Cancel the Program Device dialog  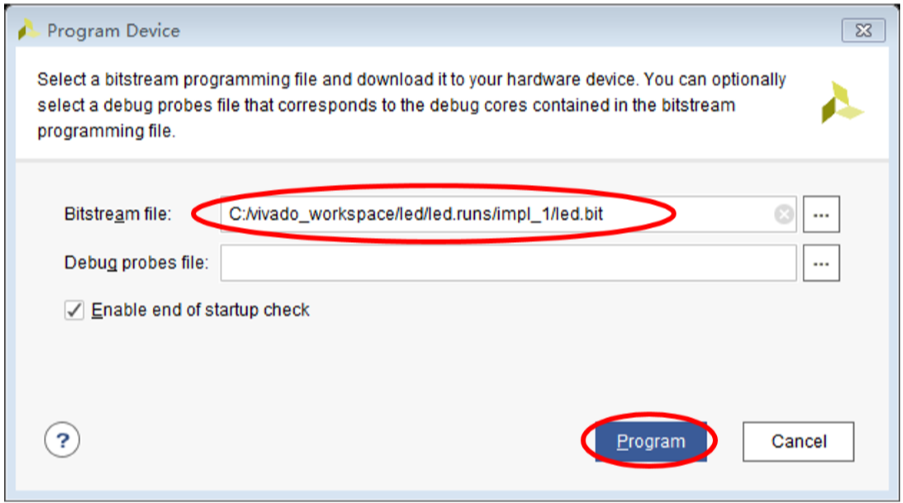pos(798,441)
